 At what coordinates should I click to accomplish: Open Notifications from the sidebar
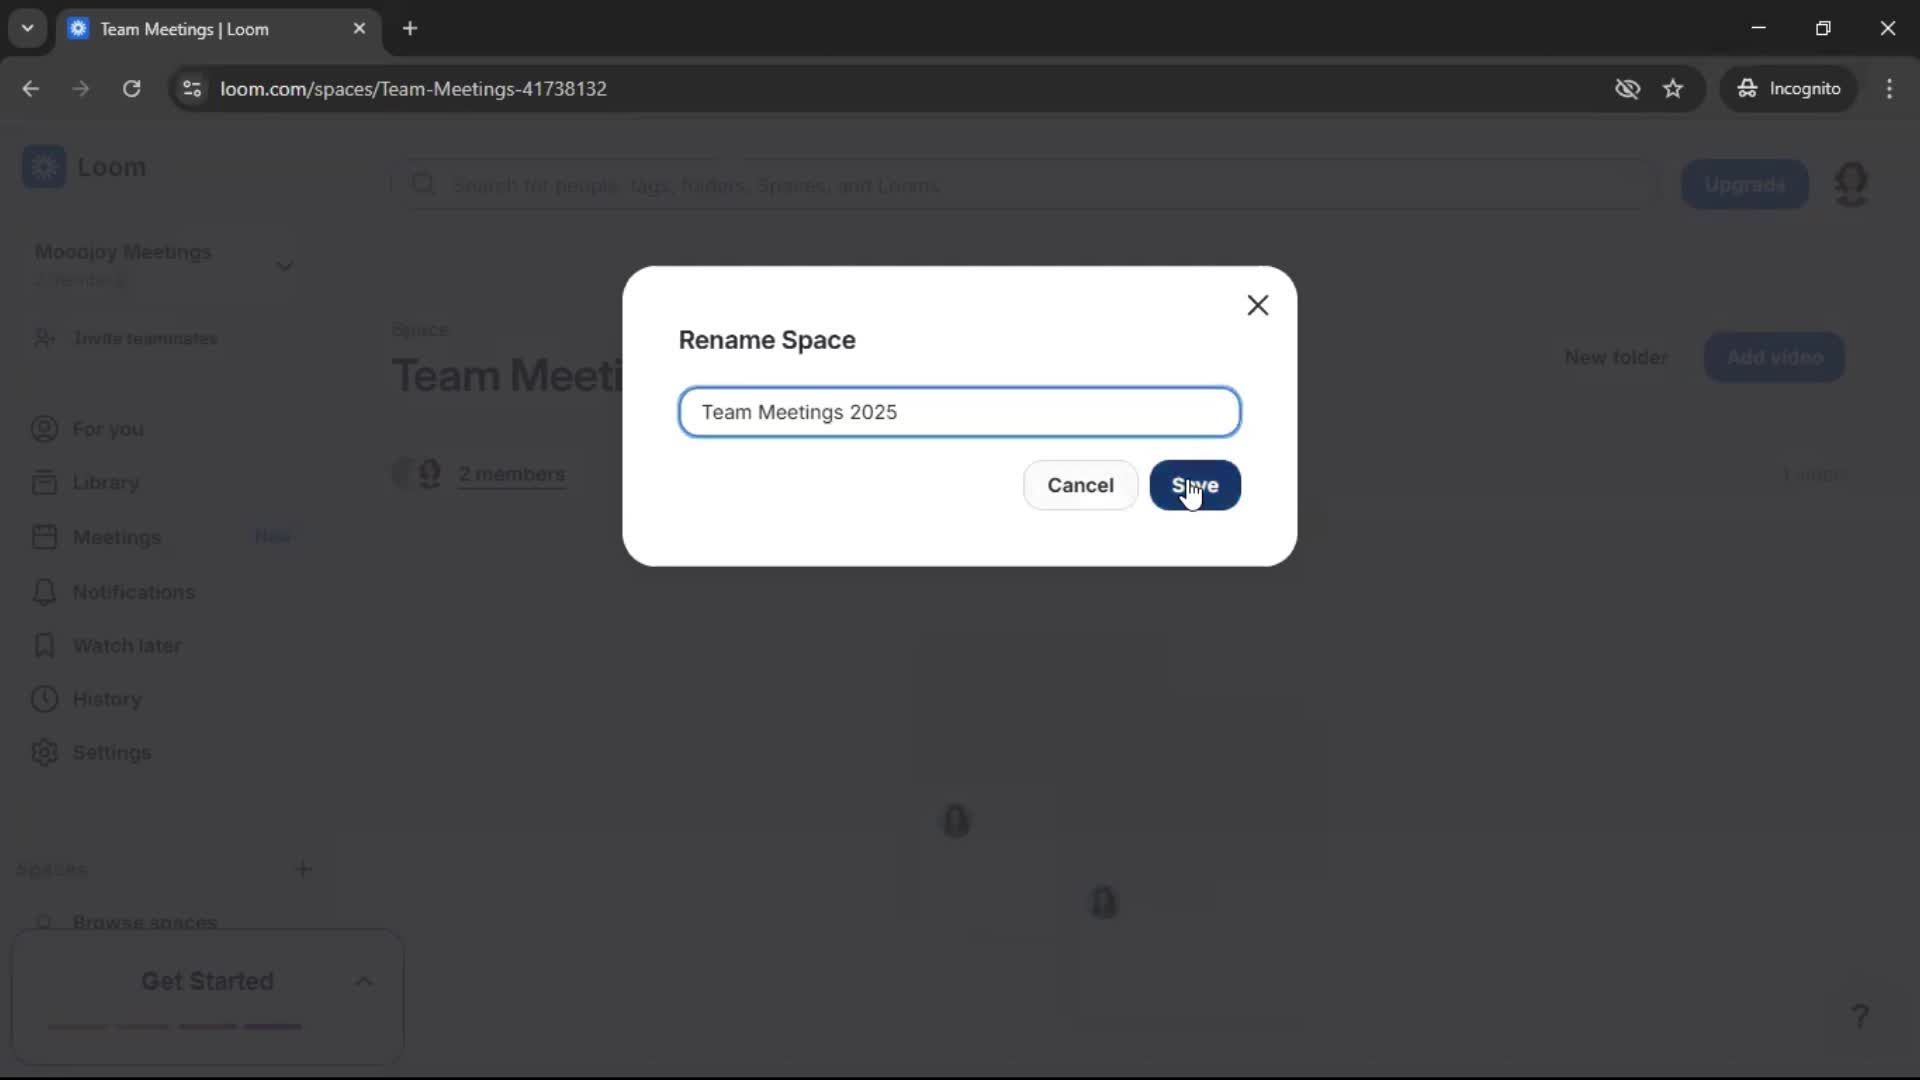[x=134, y=592]
